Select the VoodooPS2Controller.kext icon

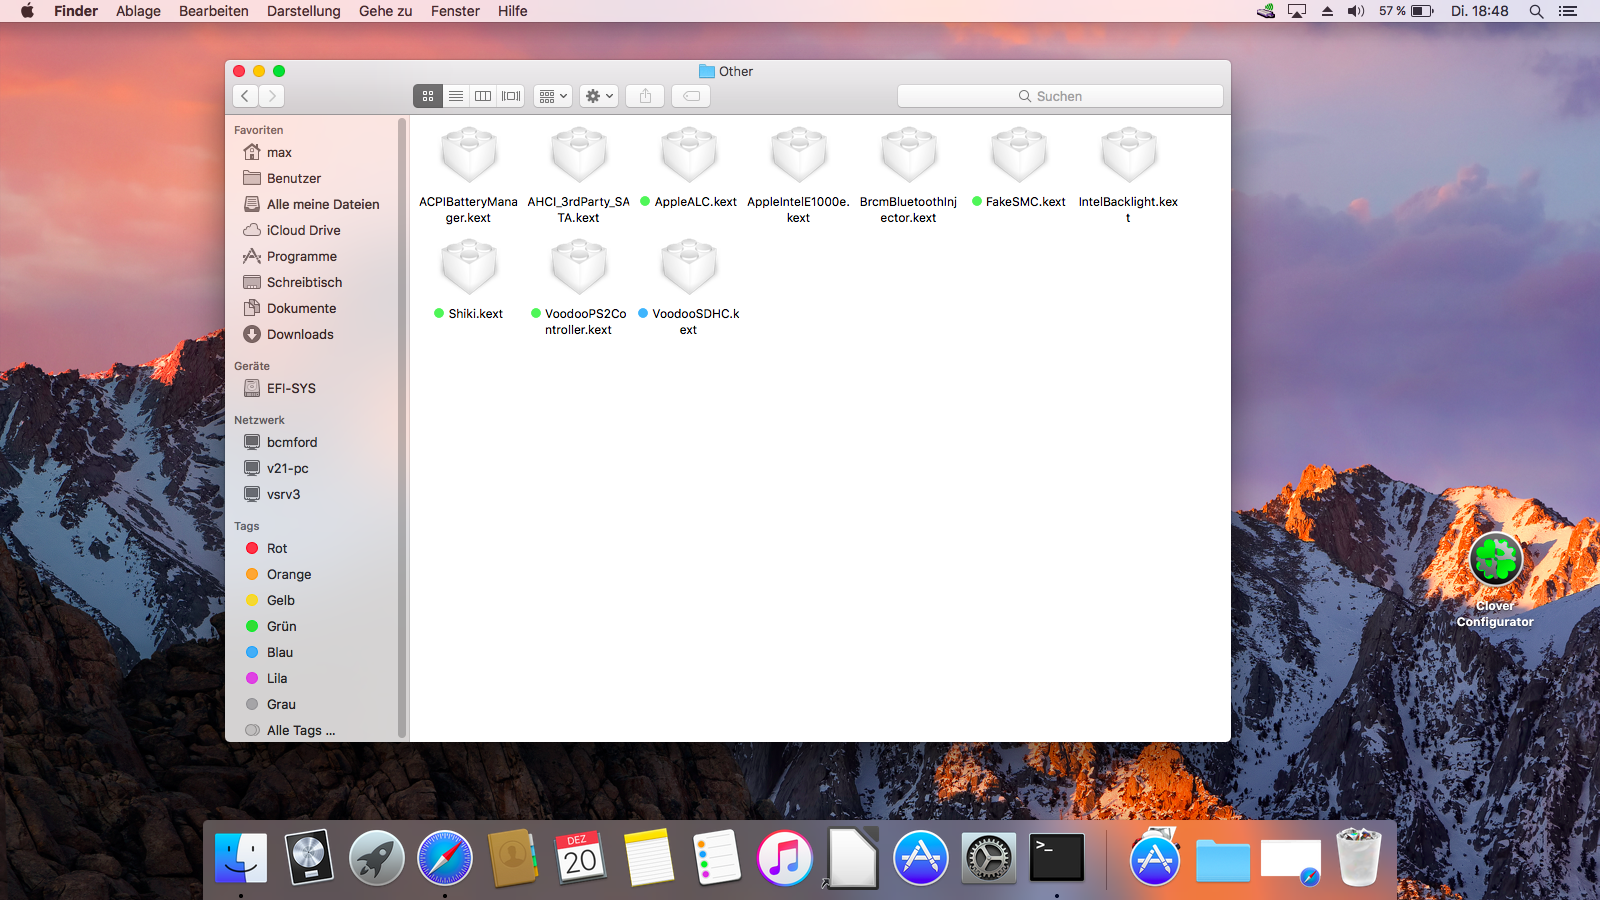(579, 267)
